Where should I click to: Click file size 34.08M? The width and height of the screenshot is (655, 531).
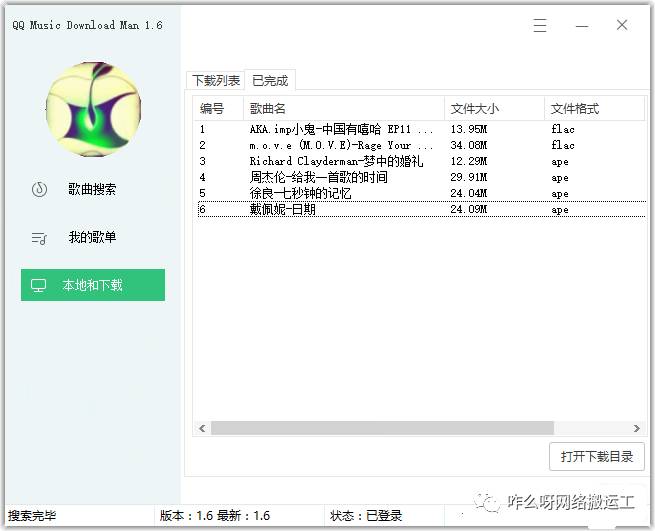point(469,145)
